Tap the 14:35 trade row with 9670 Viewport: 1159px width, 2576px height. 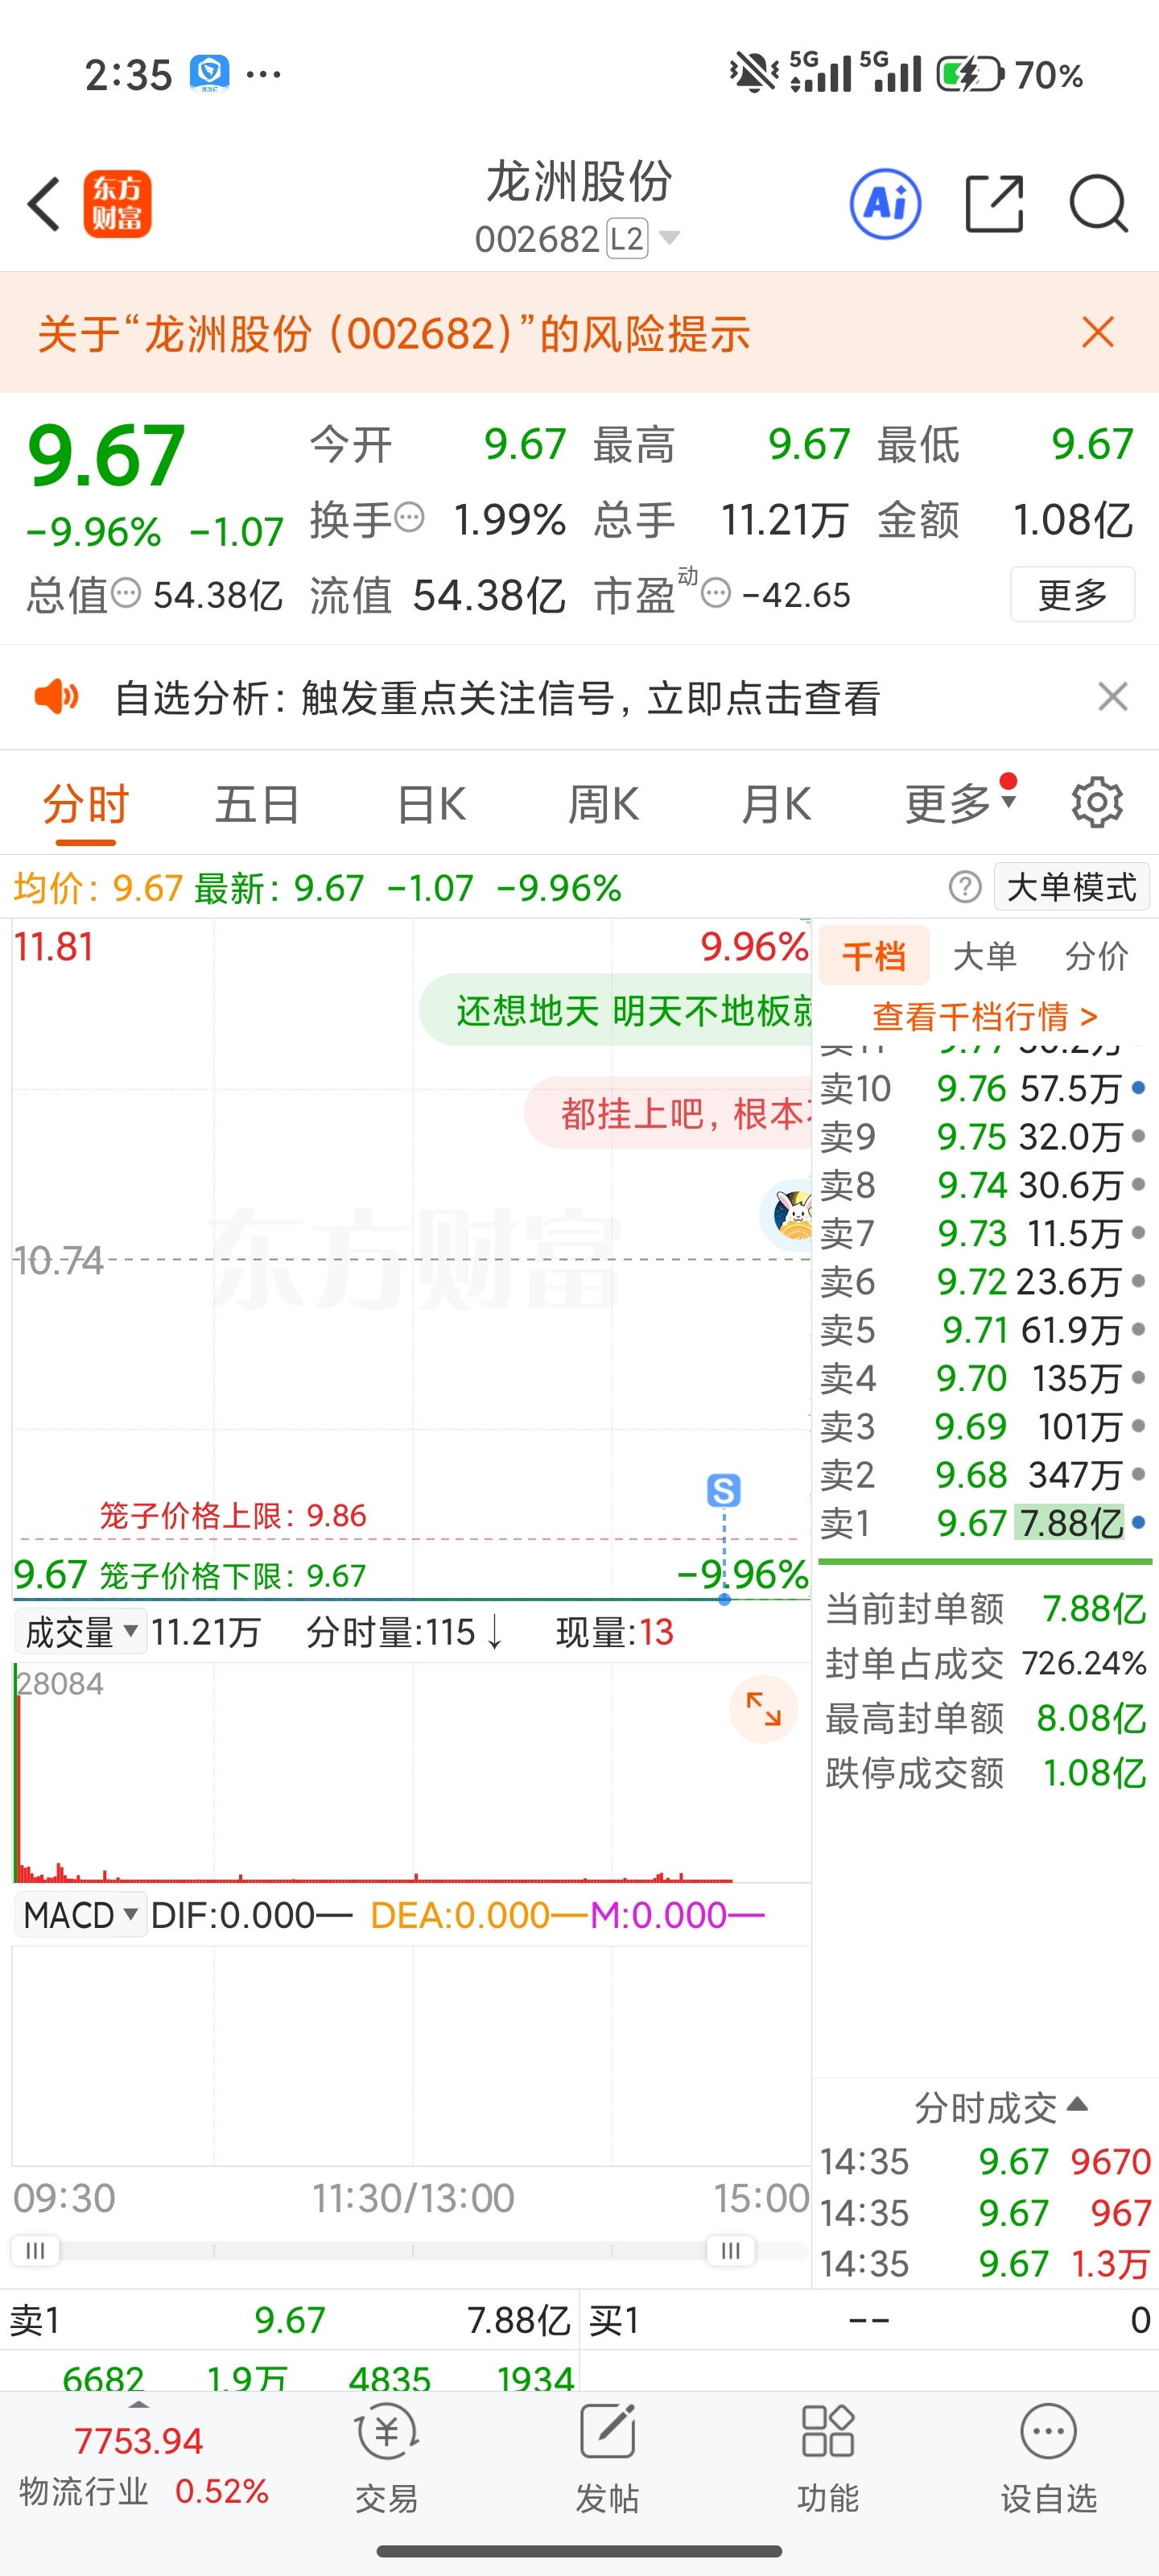(x=985, y=2161)
